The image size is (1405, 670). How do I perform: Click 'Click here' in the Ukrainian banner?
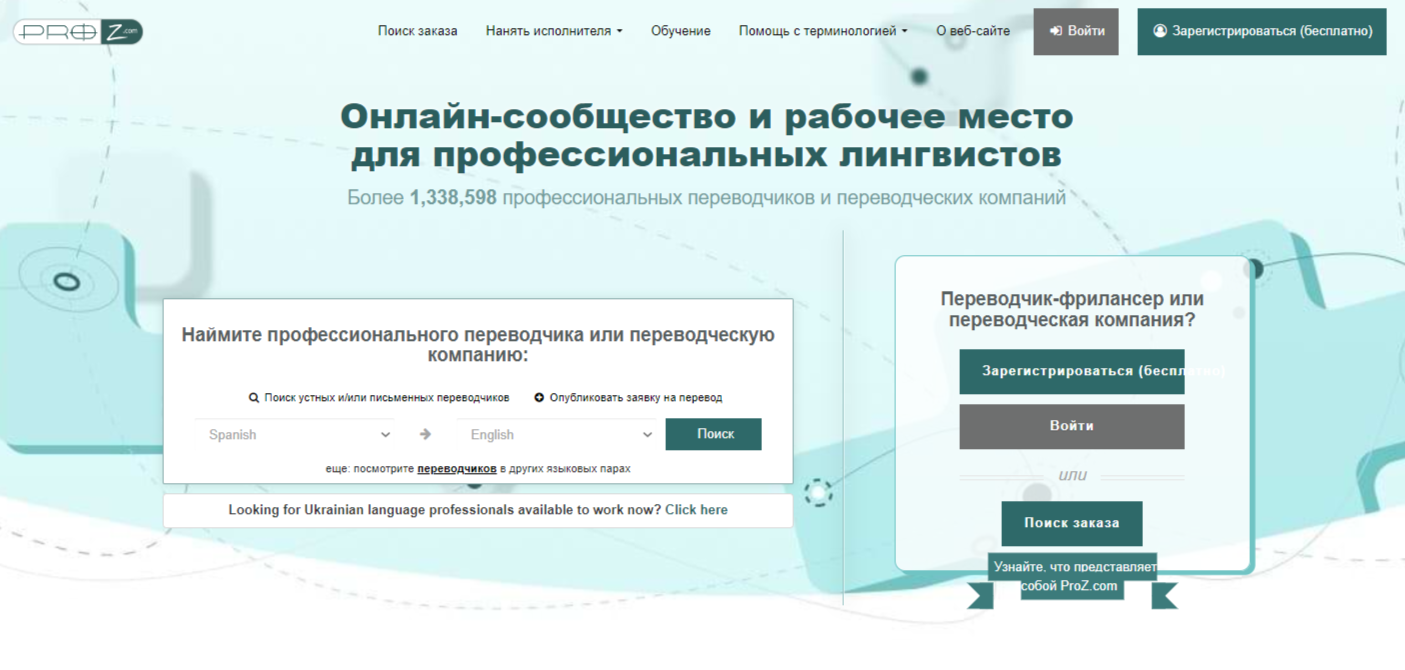[x=696, y=510]
